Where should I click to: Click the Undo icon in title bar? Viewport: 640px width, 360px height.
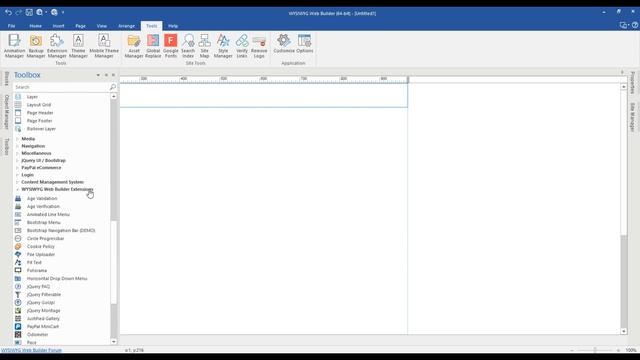(x=8, y=13)
